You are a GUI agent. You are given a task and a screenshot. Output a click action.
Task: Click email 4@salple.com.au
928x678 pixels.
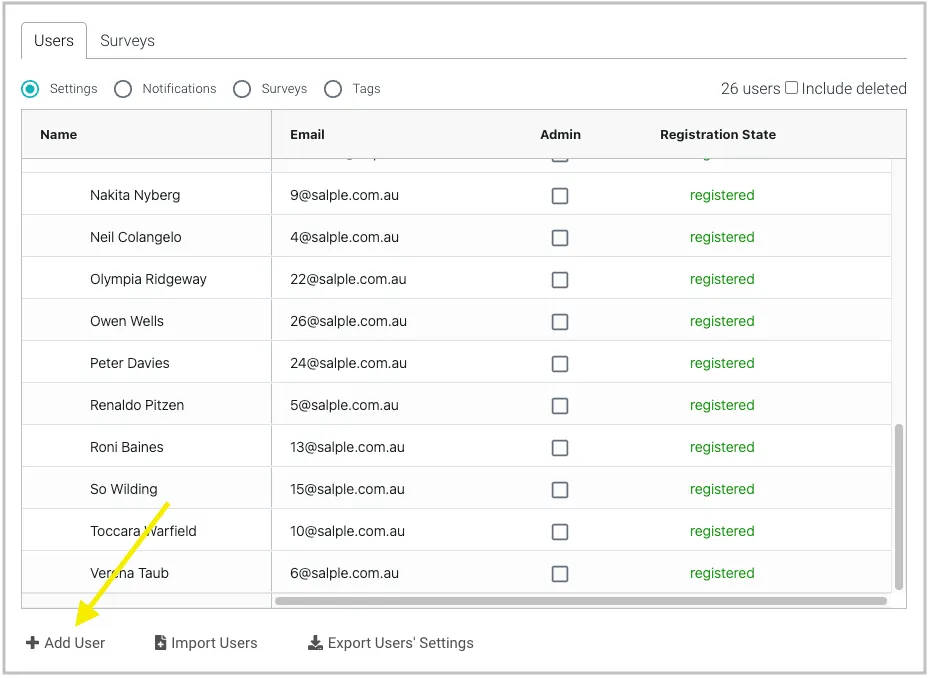[344, 237]
